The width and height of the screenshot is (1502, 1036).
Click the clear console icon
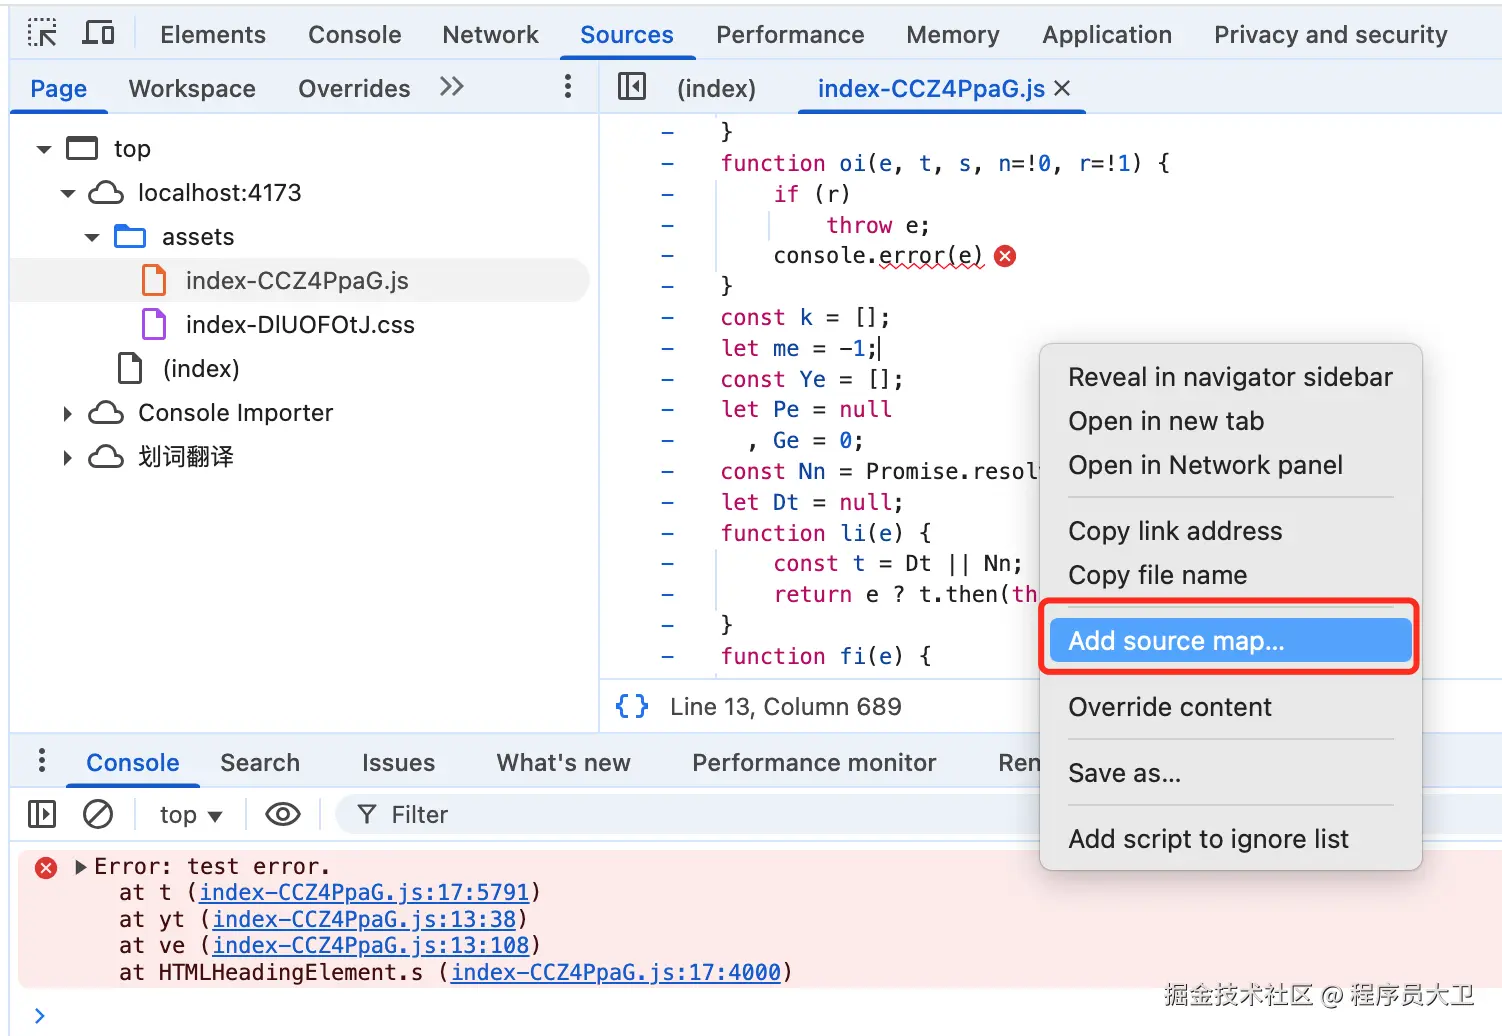(x=98, y=815)
